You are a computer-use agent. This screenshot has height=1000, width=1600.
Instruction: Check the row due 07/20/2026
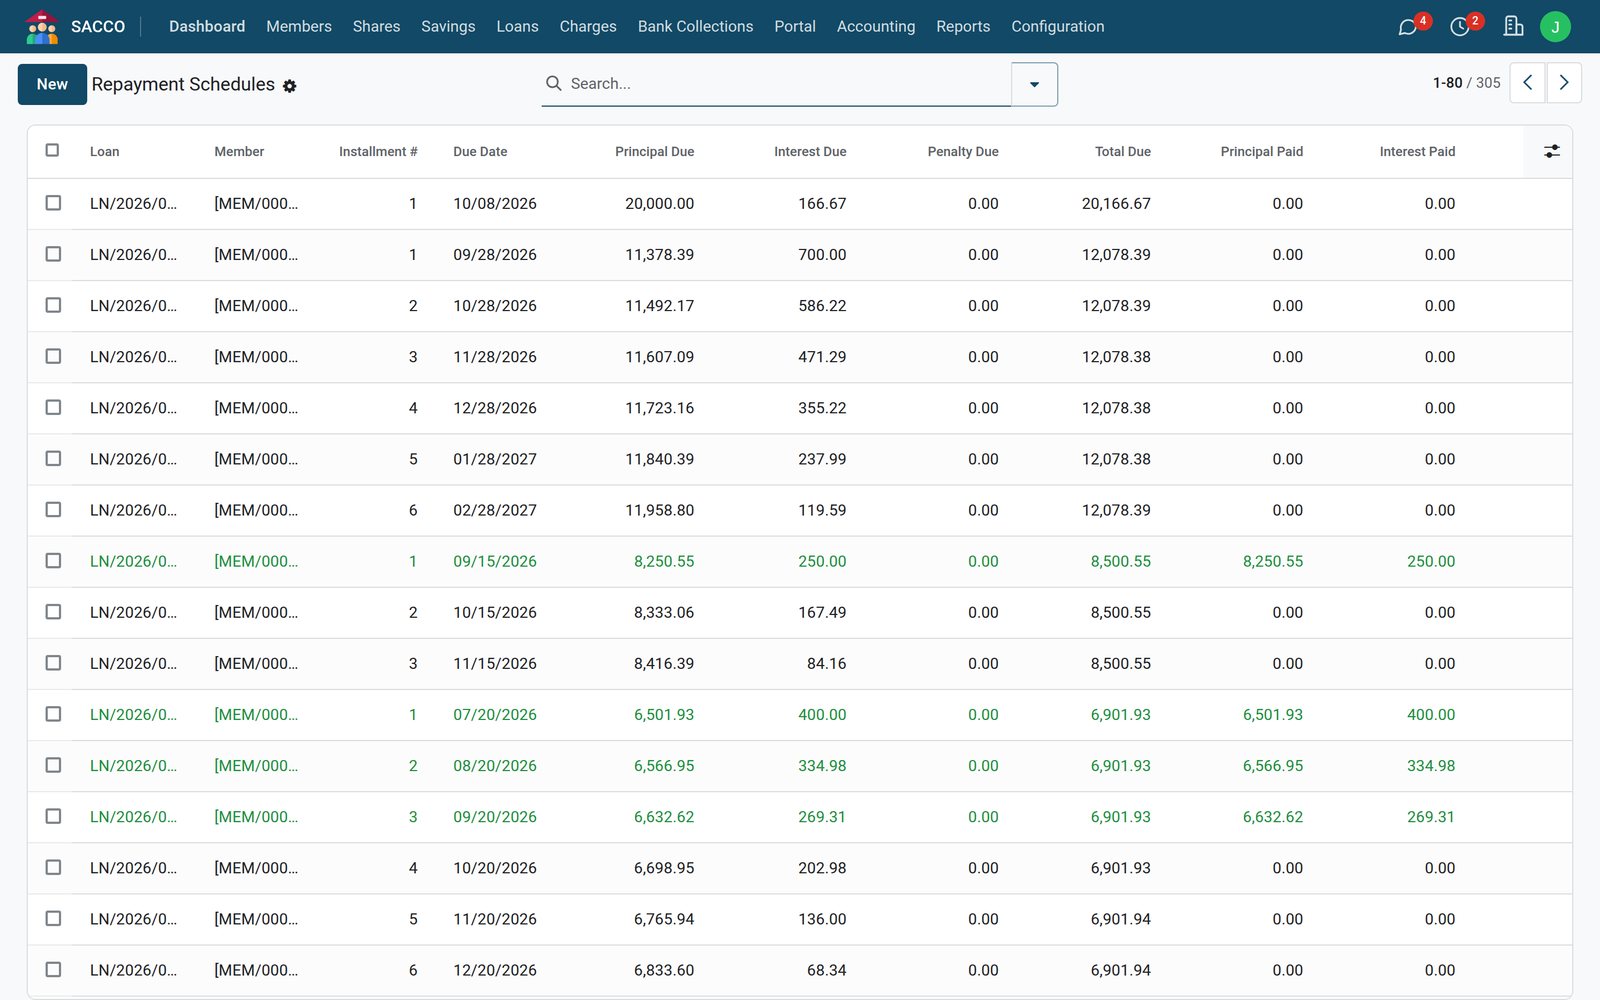[53, 714]
